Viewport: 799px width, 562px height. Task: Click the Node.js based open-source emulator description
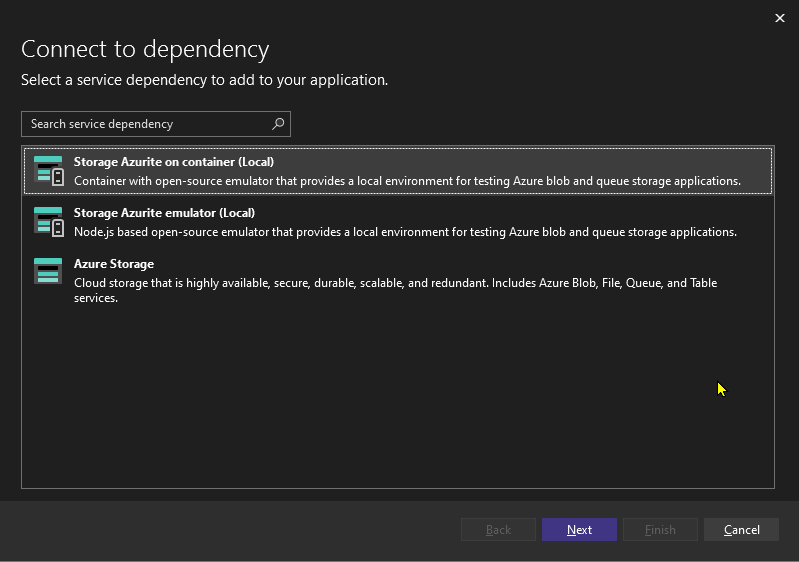click(405, 232)
